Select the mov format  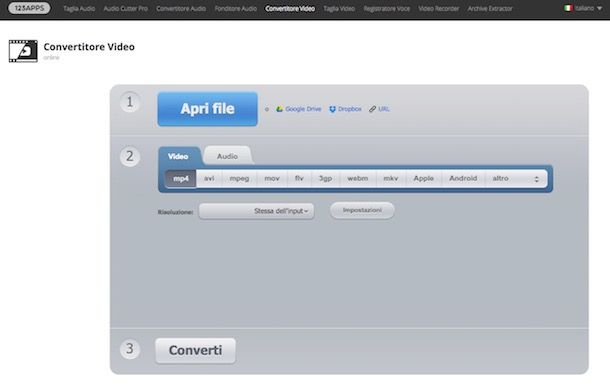272,179
